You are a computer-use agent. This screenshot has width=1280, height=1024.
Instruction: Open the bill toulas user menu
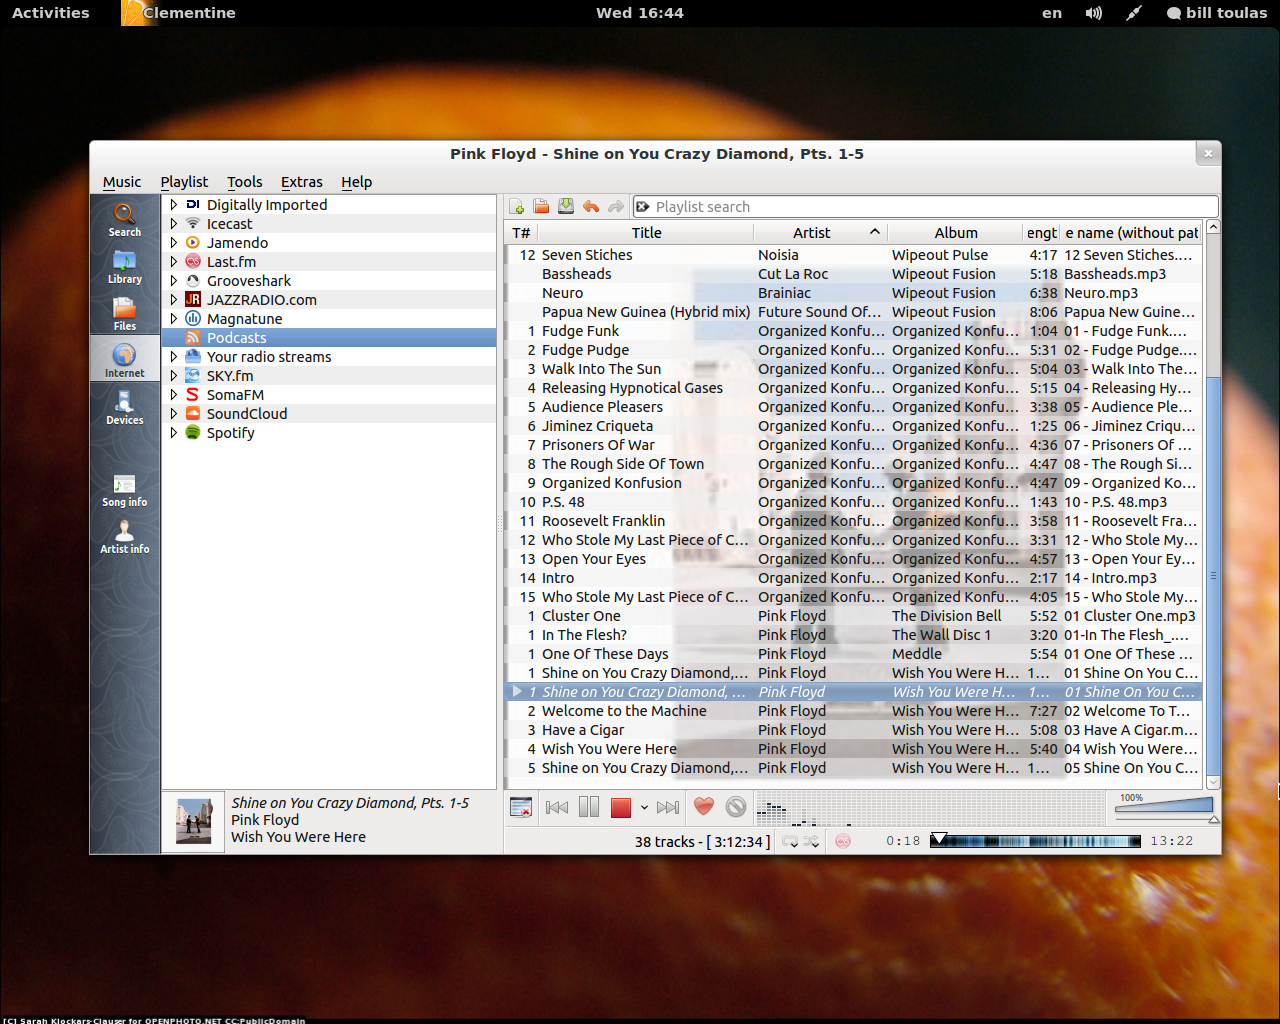(1216, 13)
